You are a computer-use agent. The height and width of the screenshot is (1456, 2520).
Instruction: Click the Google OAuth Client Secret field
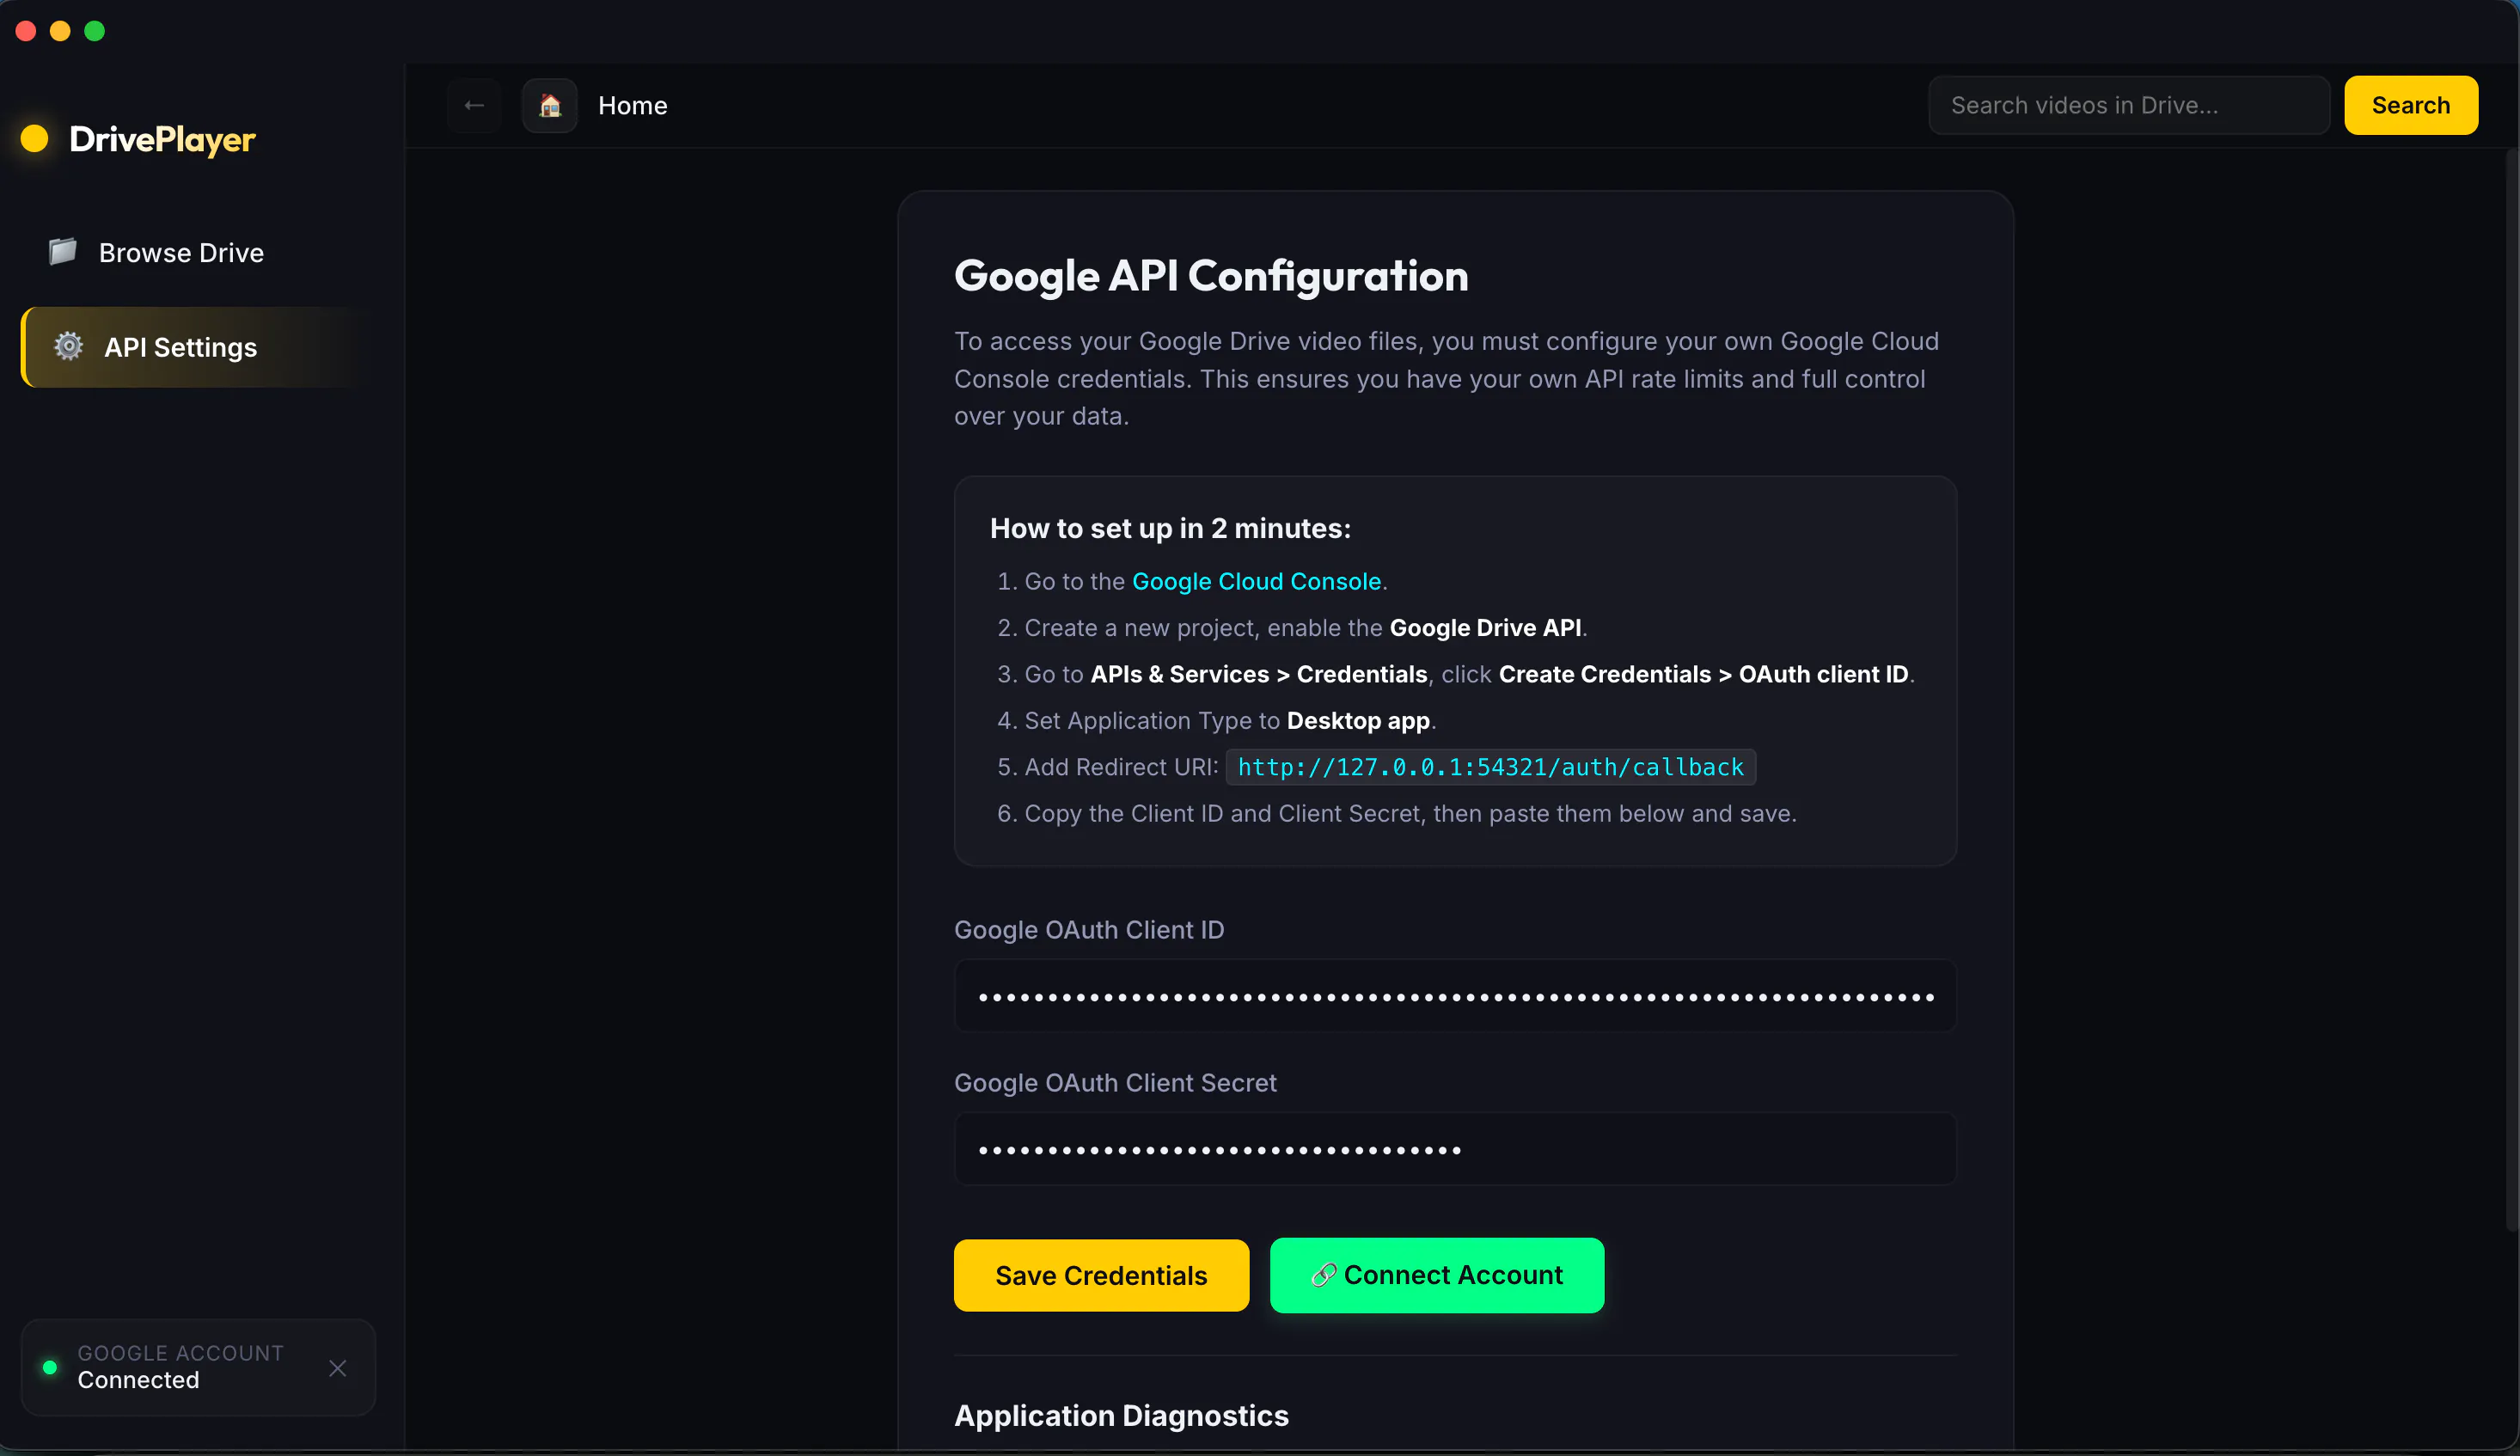(1455, 1149)
